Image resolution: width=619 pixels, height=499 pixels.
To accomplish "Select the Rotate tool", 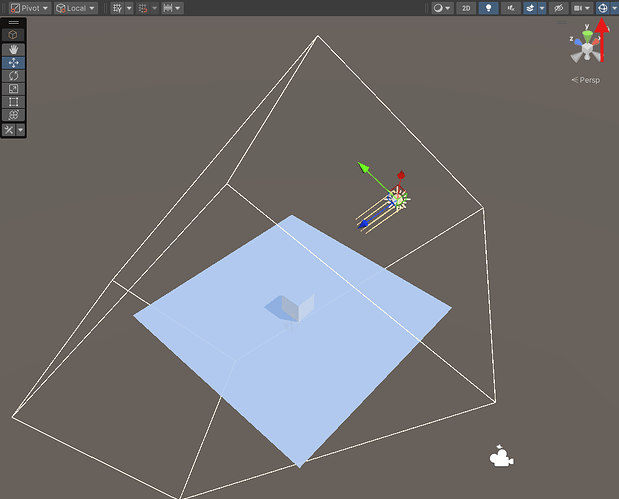I will click(13, 76).
